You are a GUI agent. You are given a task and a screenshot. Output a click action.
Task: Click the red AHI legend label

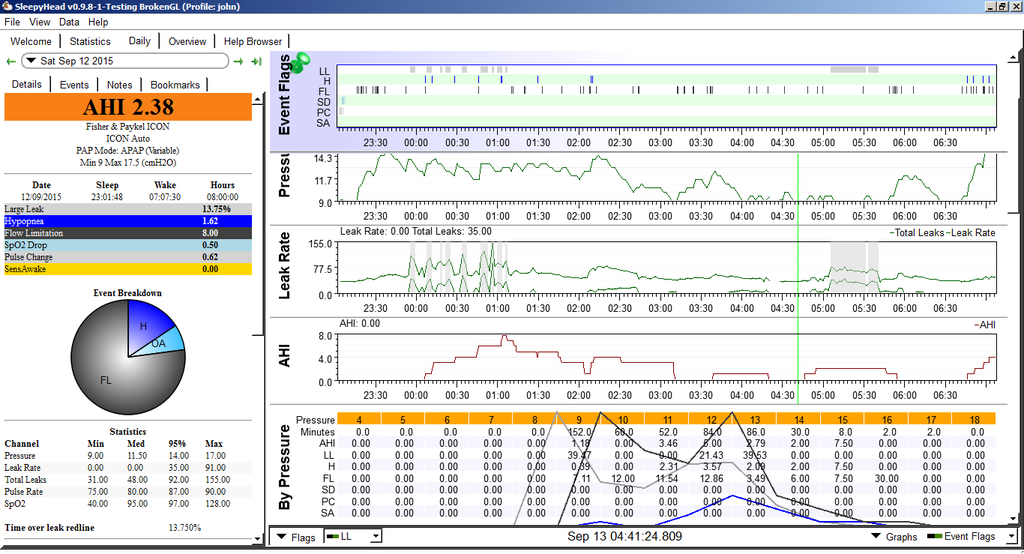click(985, 325)
